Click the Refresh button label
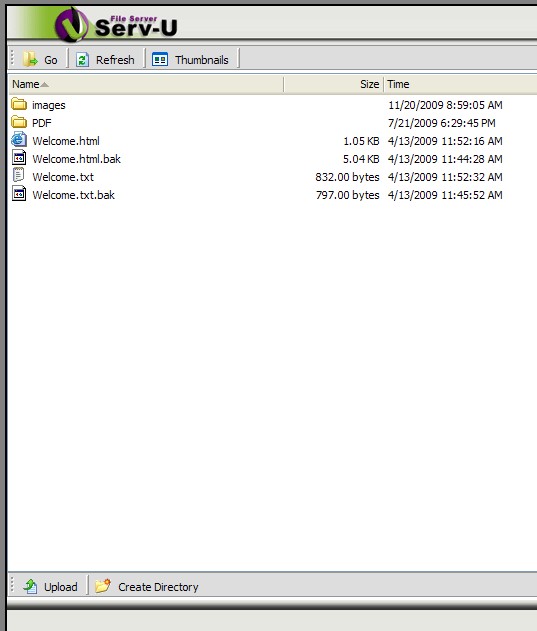 point(115,60)
